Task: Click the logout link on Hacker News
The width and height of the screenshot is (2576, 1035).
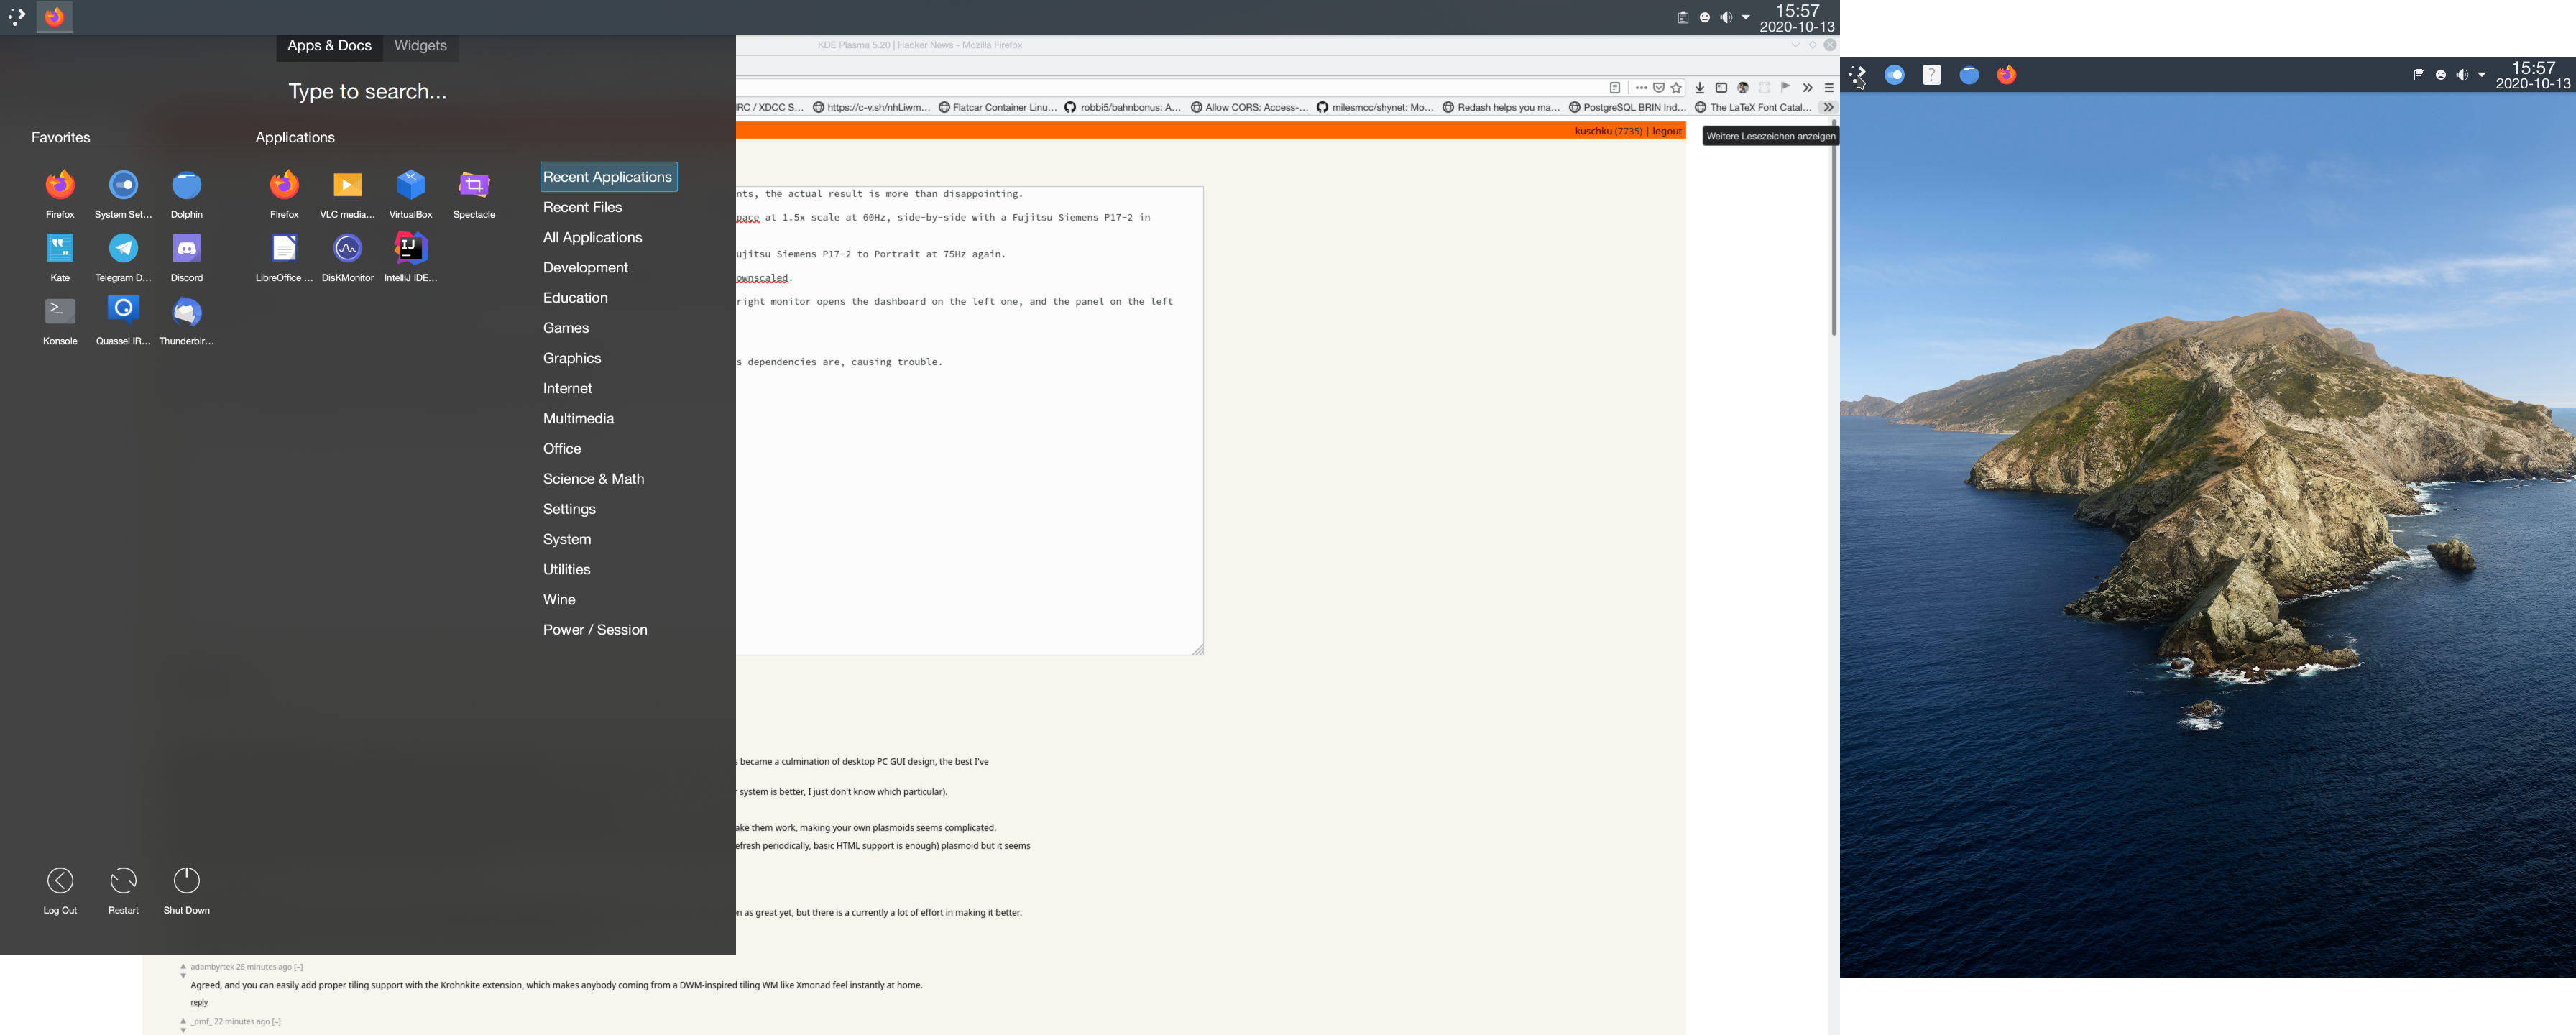Action: click(x=1667, y=131)
